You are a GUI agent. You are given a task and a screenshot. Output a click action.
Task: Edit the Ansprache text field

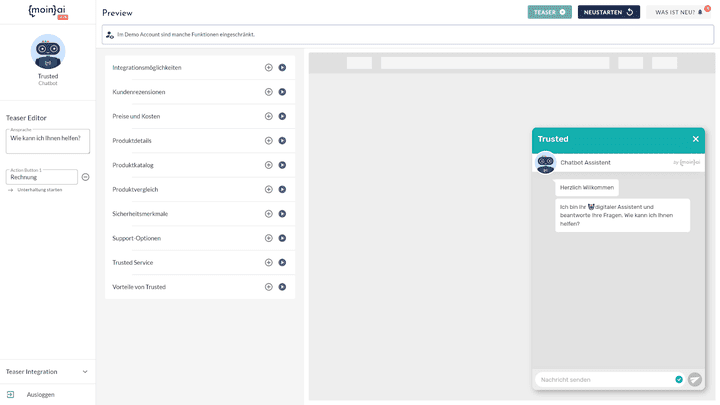pos(48,141)
